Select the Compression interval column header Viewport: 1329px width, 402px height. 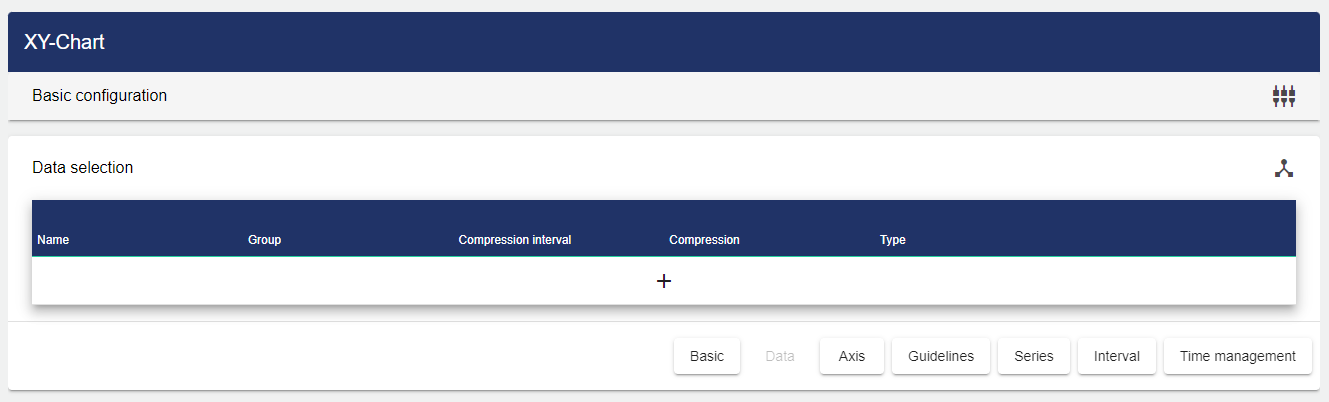[x=514, y=240]
